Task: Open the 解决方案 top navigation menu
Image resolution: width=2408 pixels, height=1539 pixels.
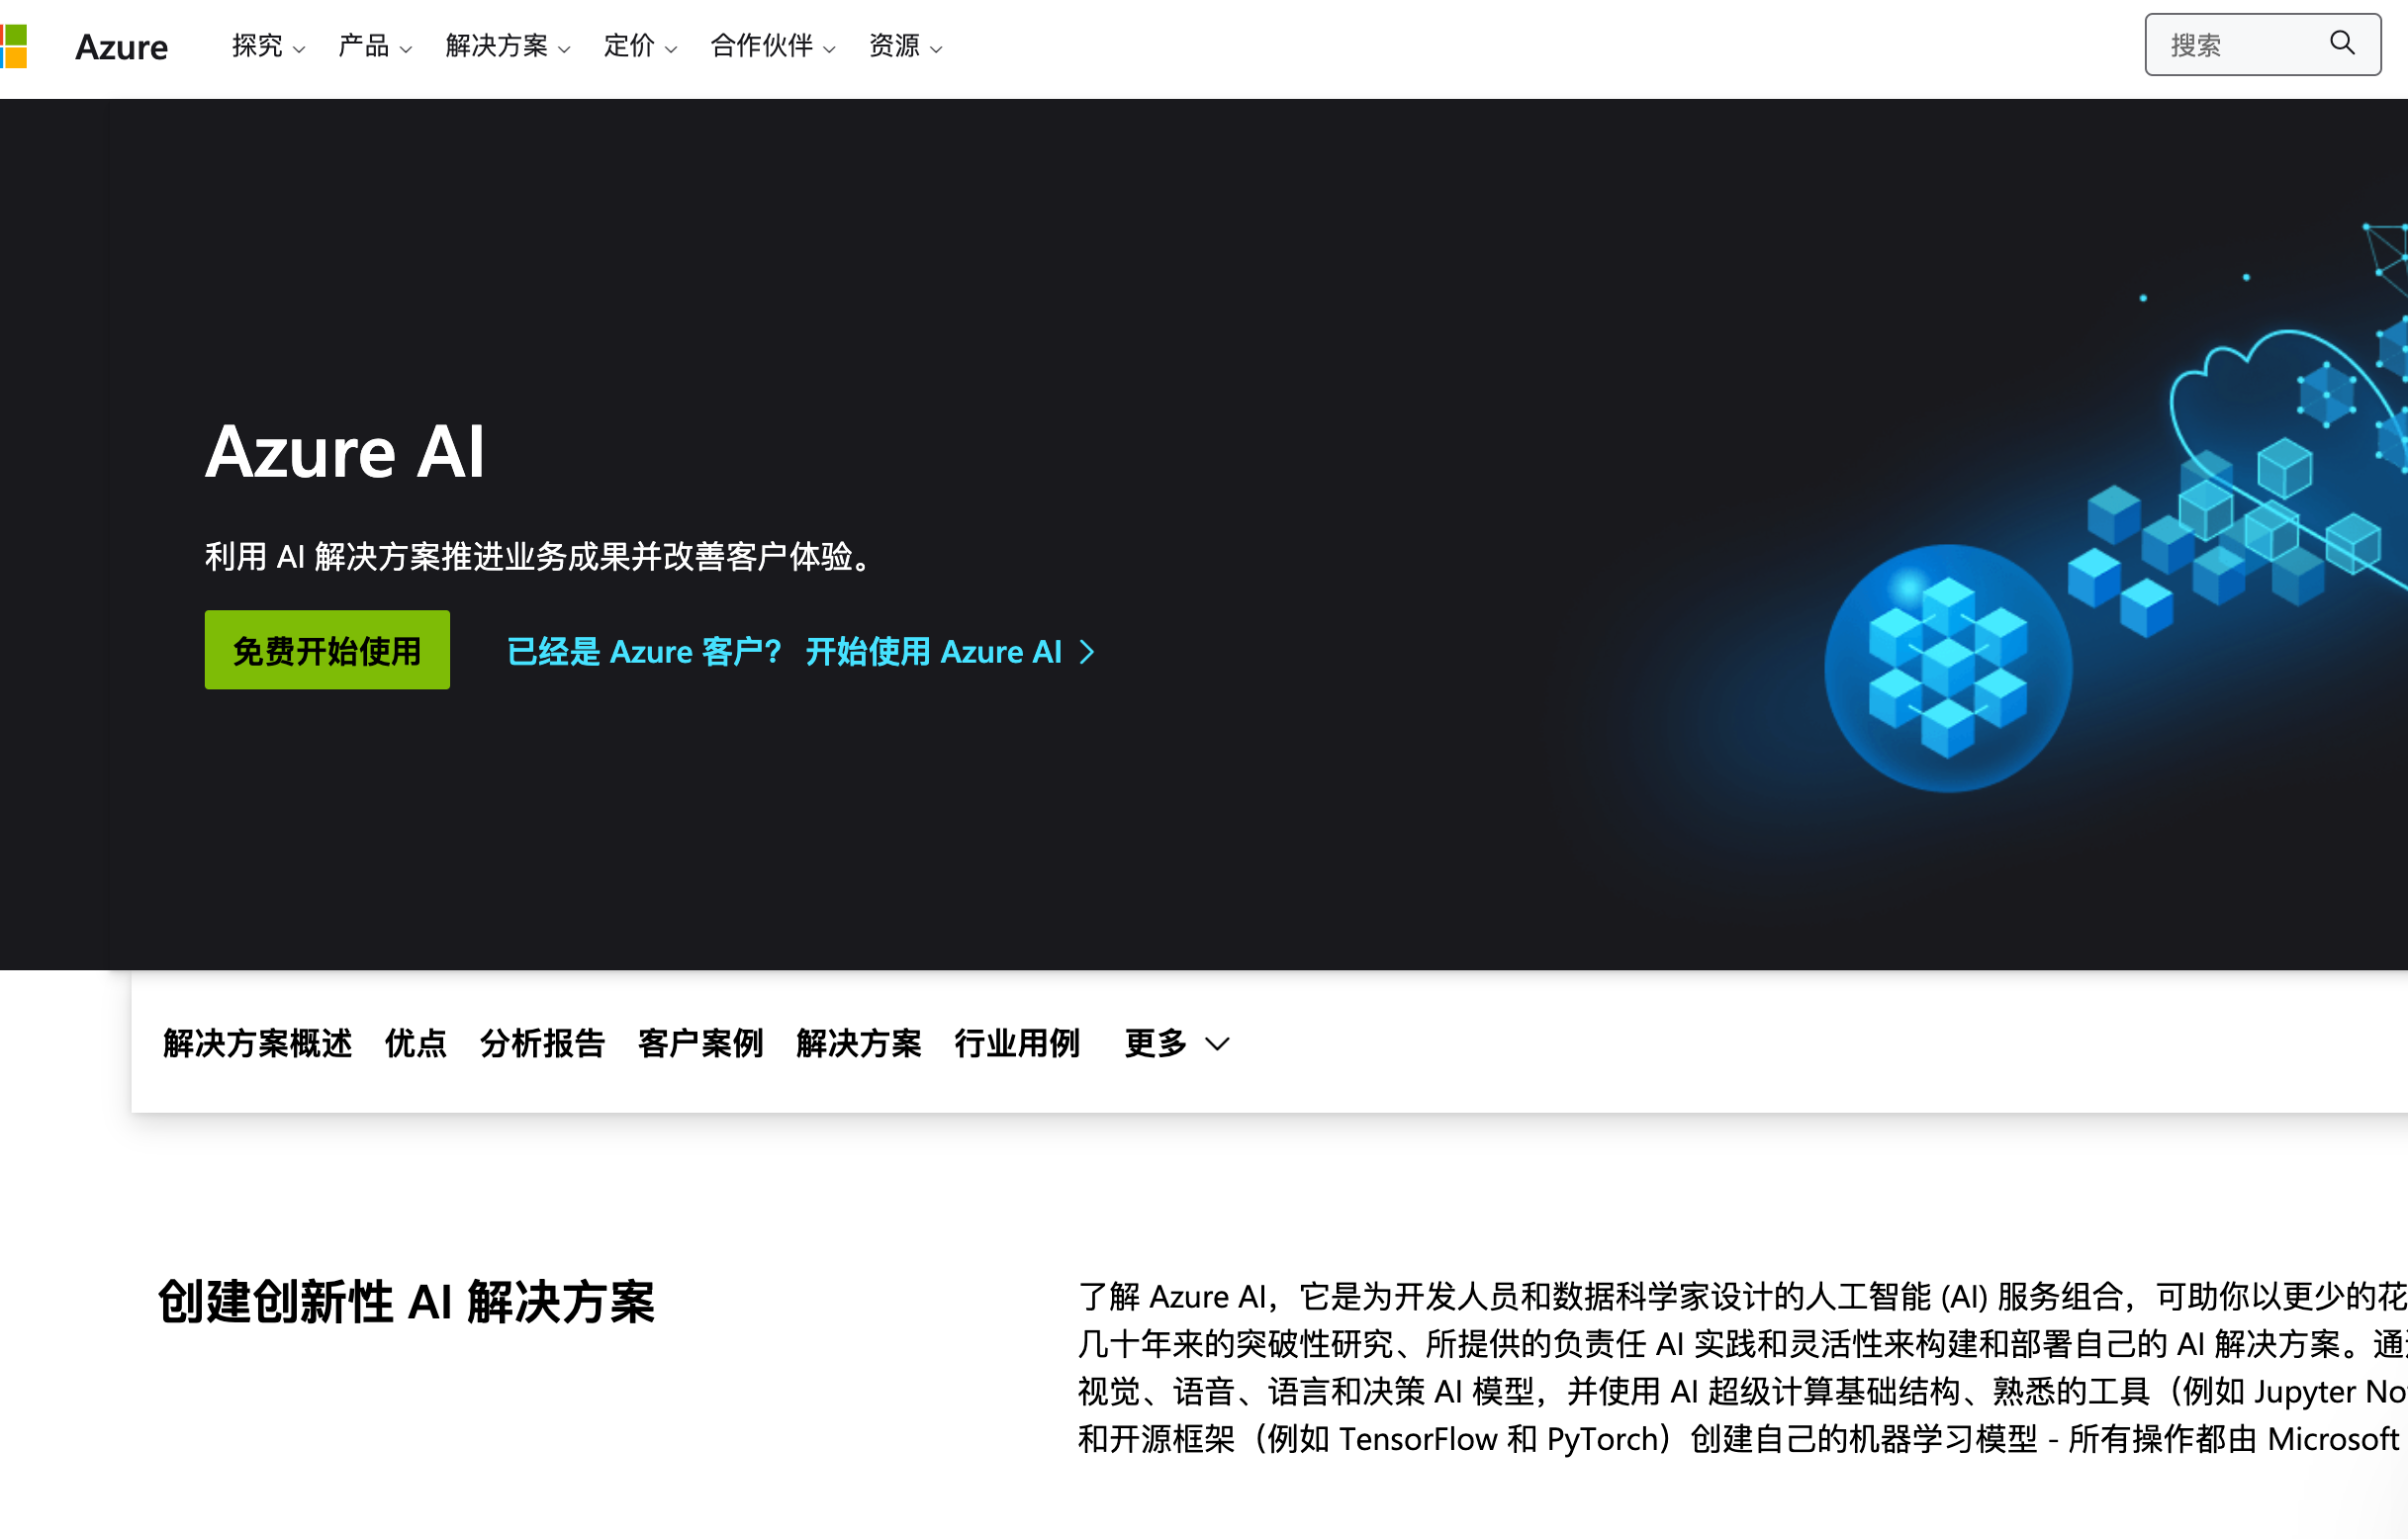Action: point(507,46)
